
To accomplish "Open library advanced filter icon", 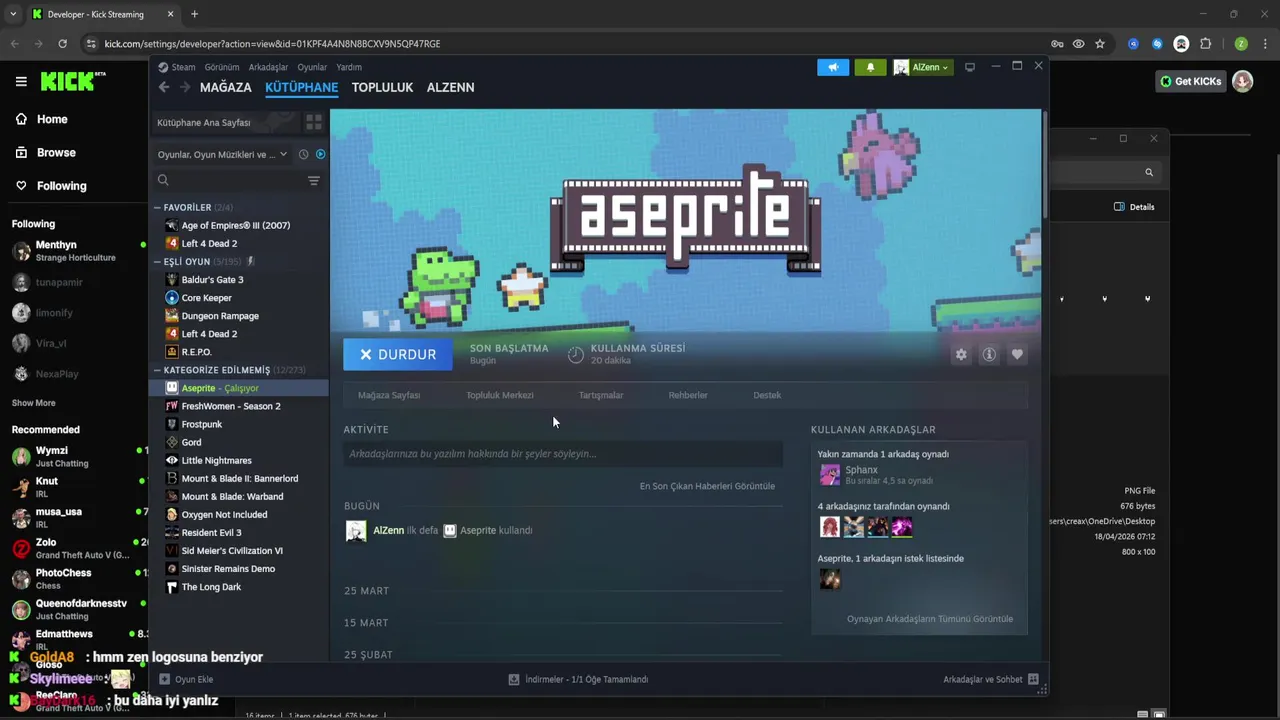I will coord(314,180).
